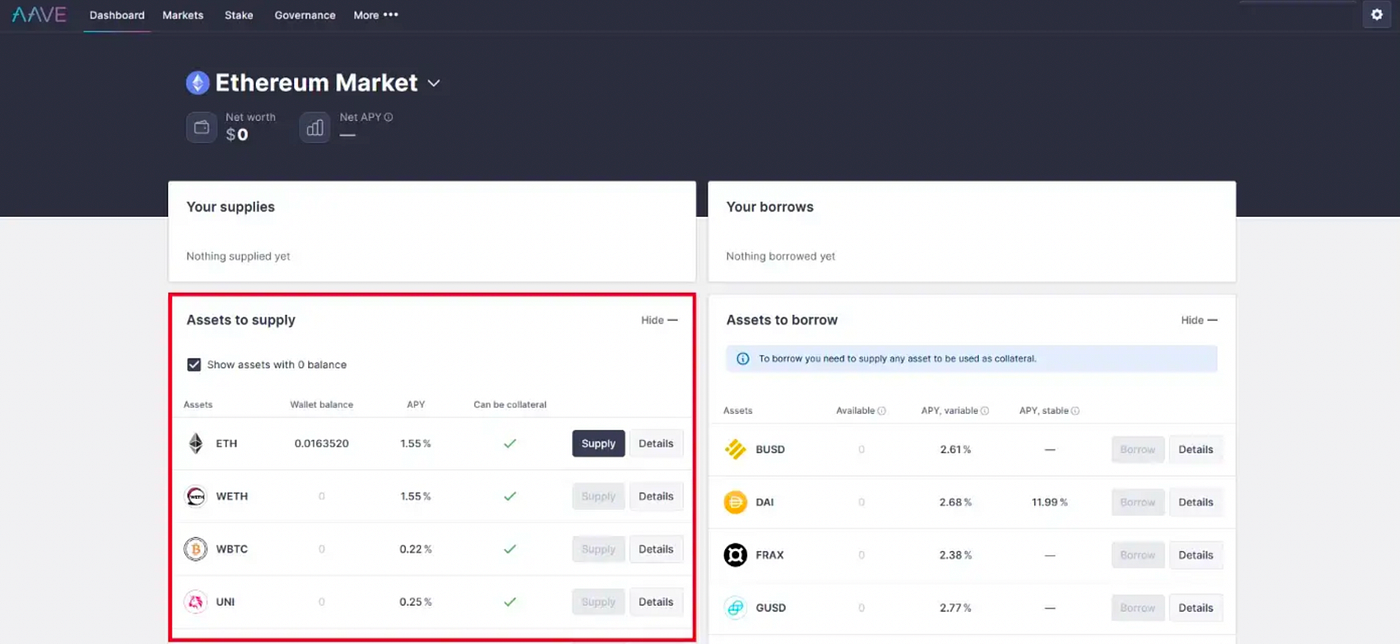The height and width of the screenshot is (644, 1400).
Task: Click the ETH token icon
Action: 196,443
